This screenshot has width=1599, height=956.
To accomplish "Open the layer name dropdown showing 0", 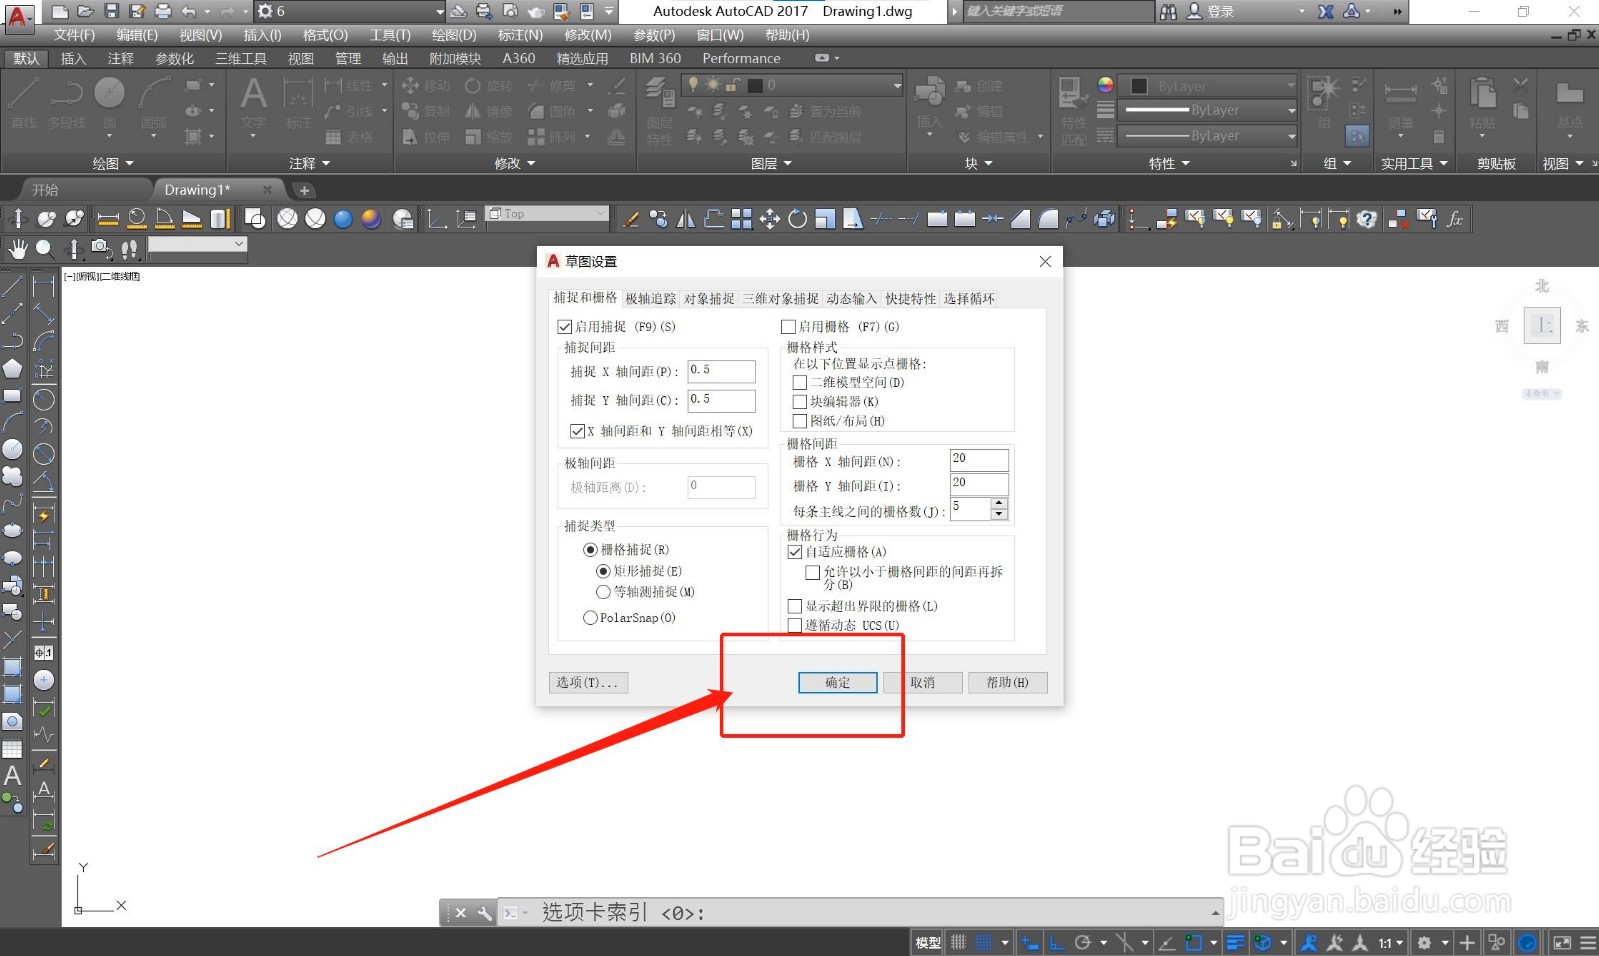I will coord(793,85).
